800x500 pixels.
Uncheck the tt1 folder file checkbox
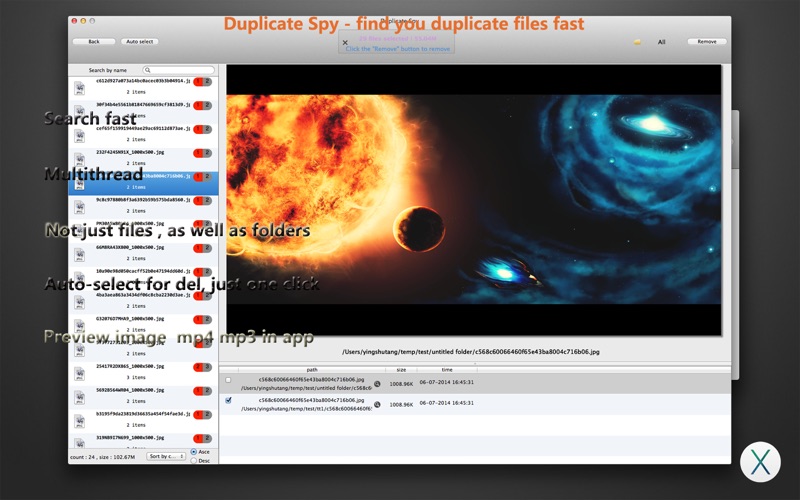click(228, 401)
